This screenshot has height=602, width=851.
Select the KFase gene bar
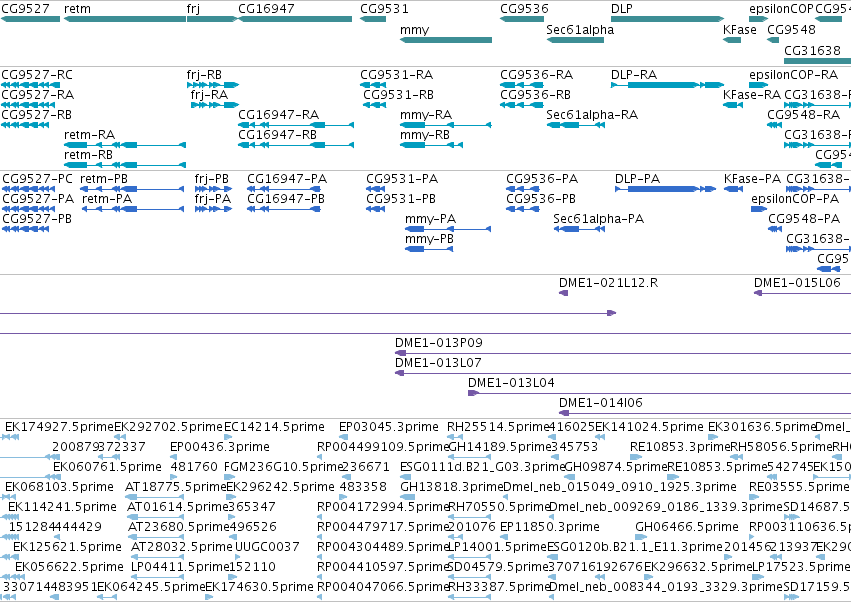coord(732,40)
